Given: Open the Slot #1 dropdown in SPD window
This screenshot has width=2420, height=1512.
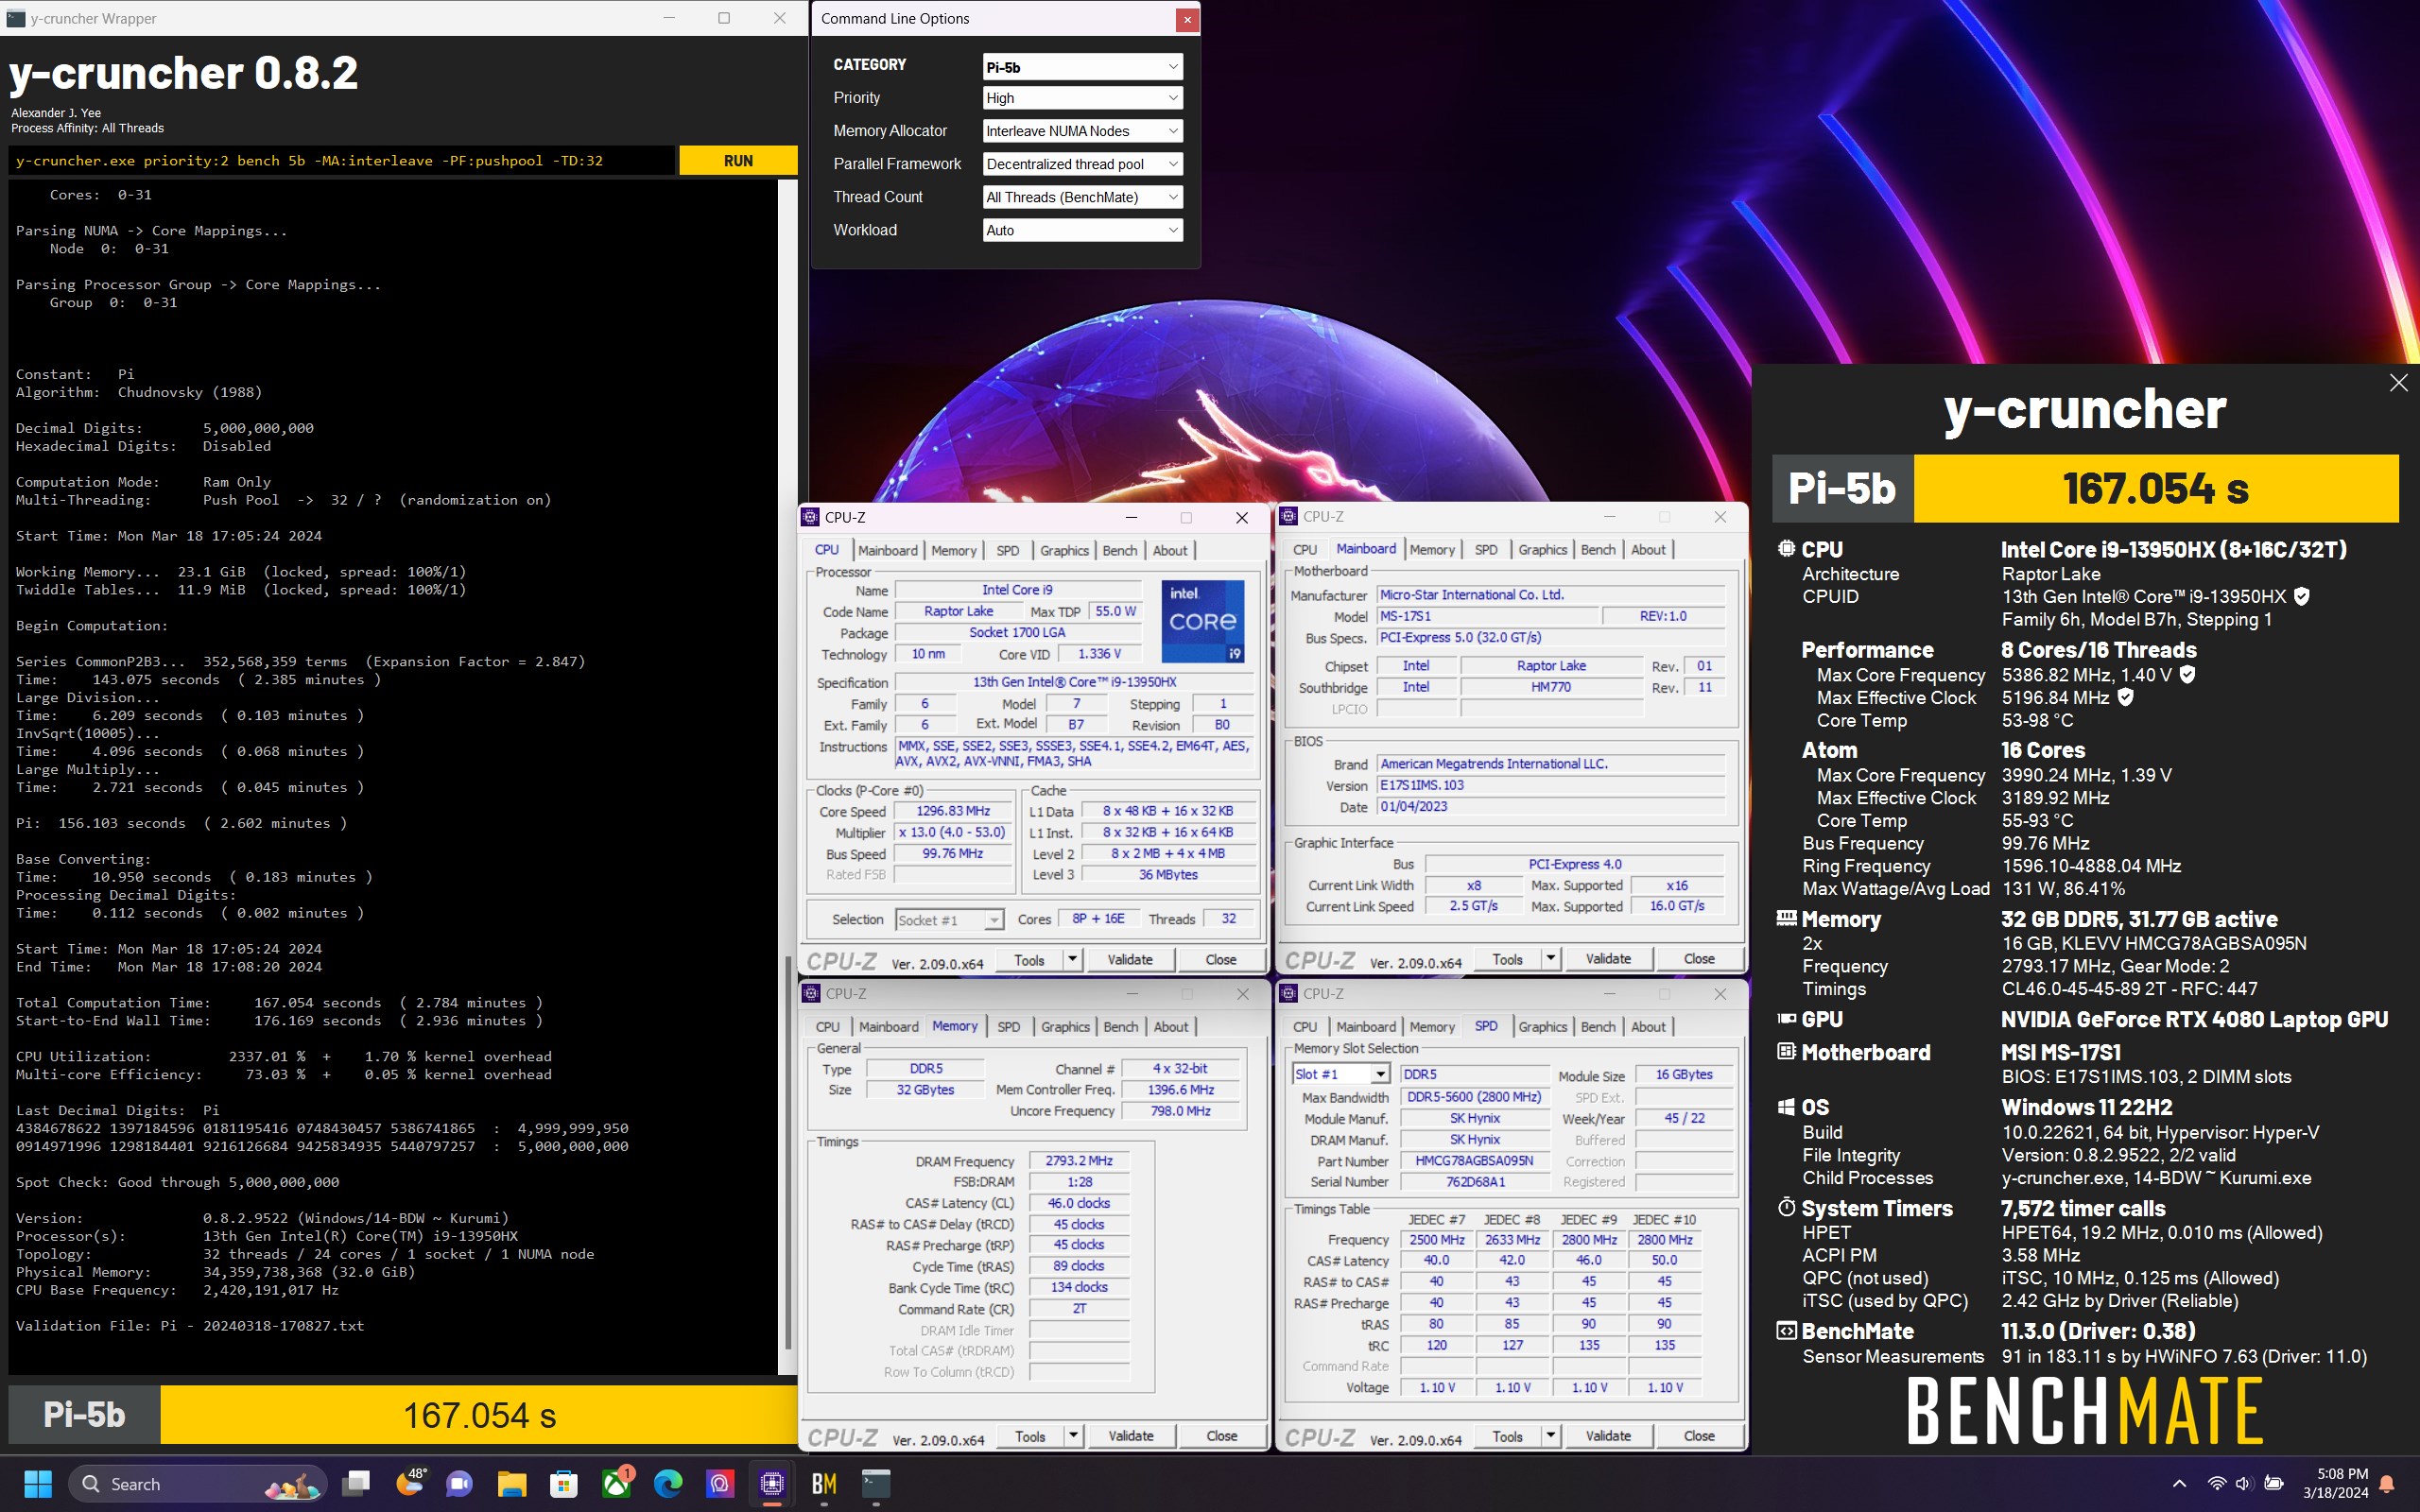Looking at the screenshot, I should 1341,1074.
